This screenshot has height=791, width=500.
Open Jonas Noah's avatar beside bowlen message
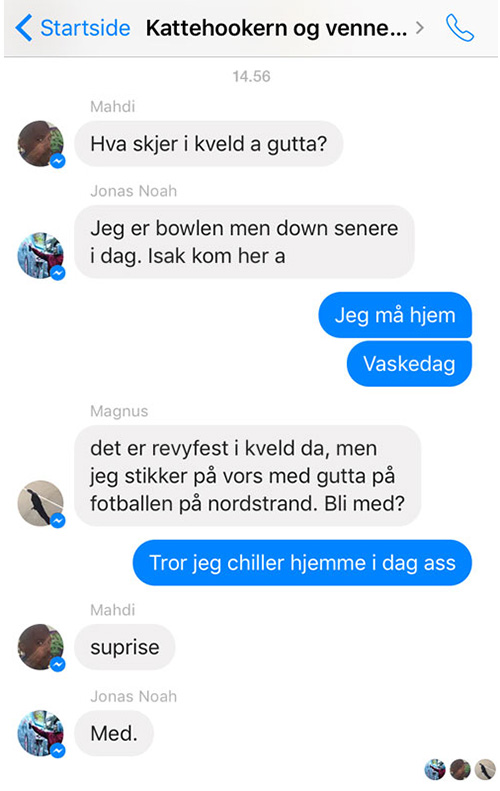(41, 255)
